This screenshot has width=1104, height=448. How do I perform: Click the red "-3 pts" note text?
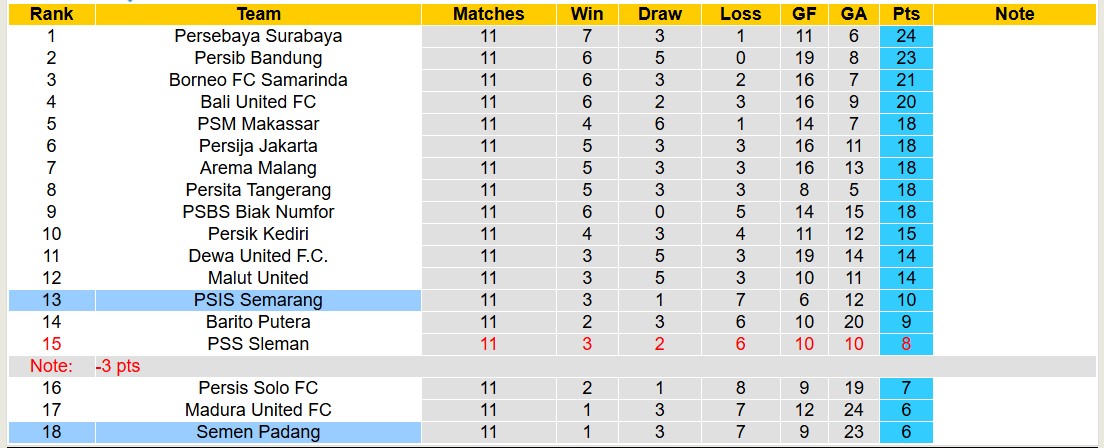pos(118,366)
